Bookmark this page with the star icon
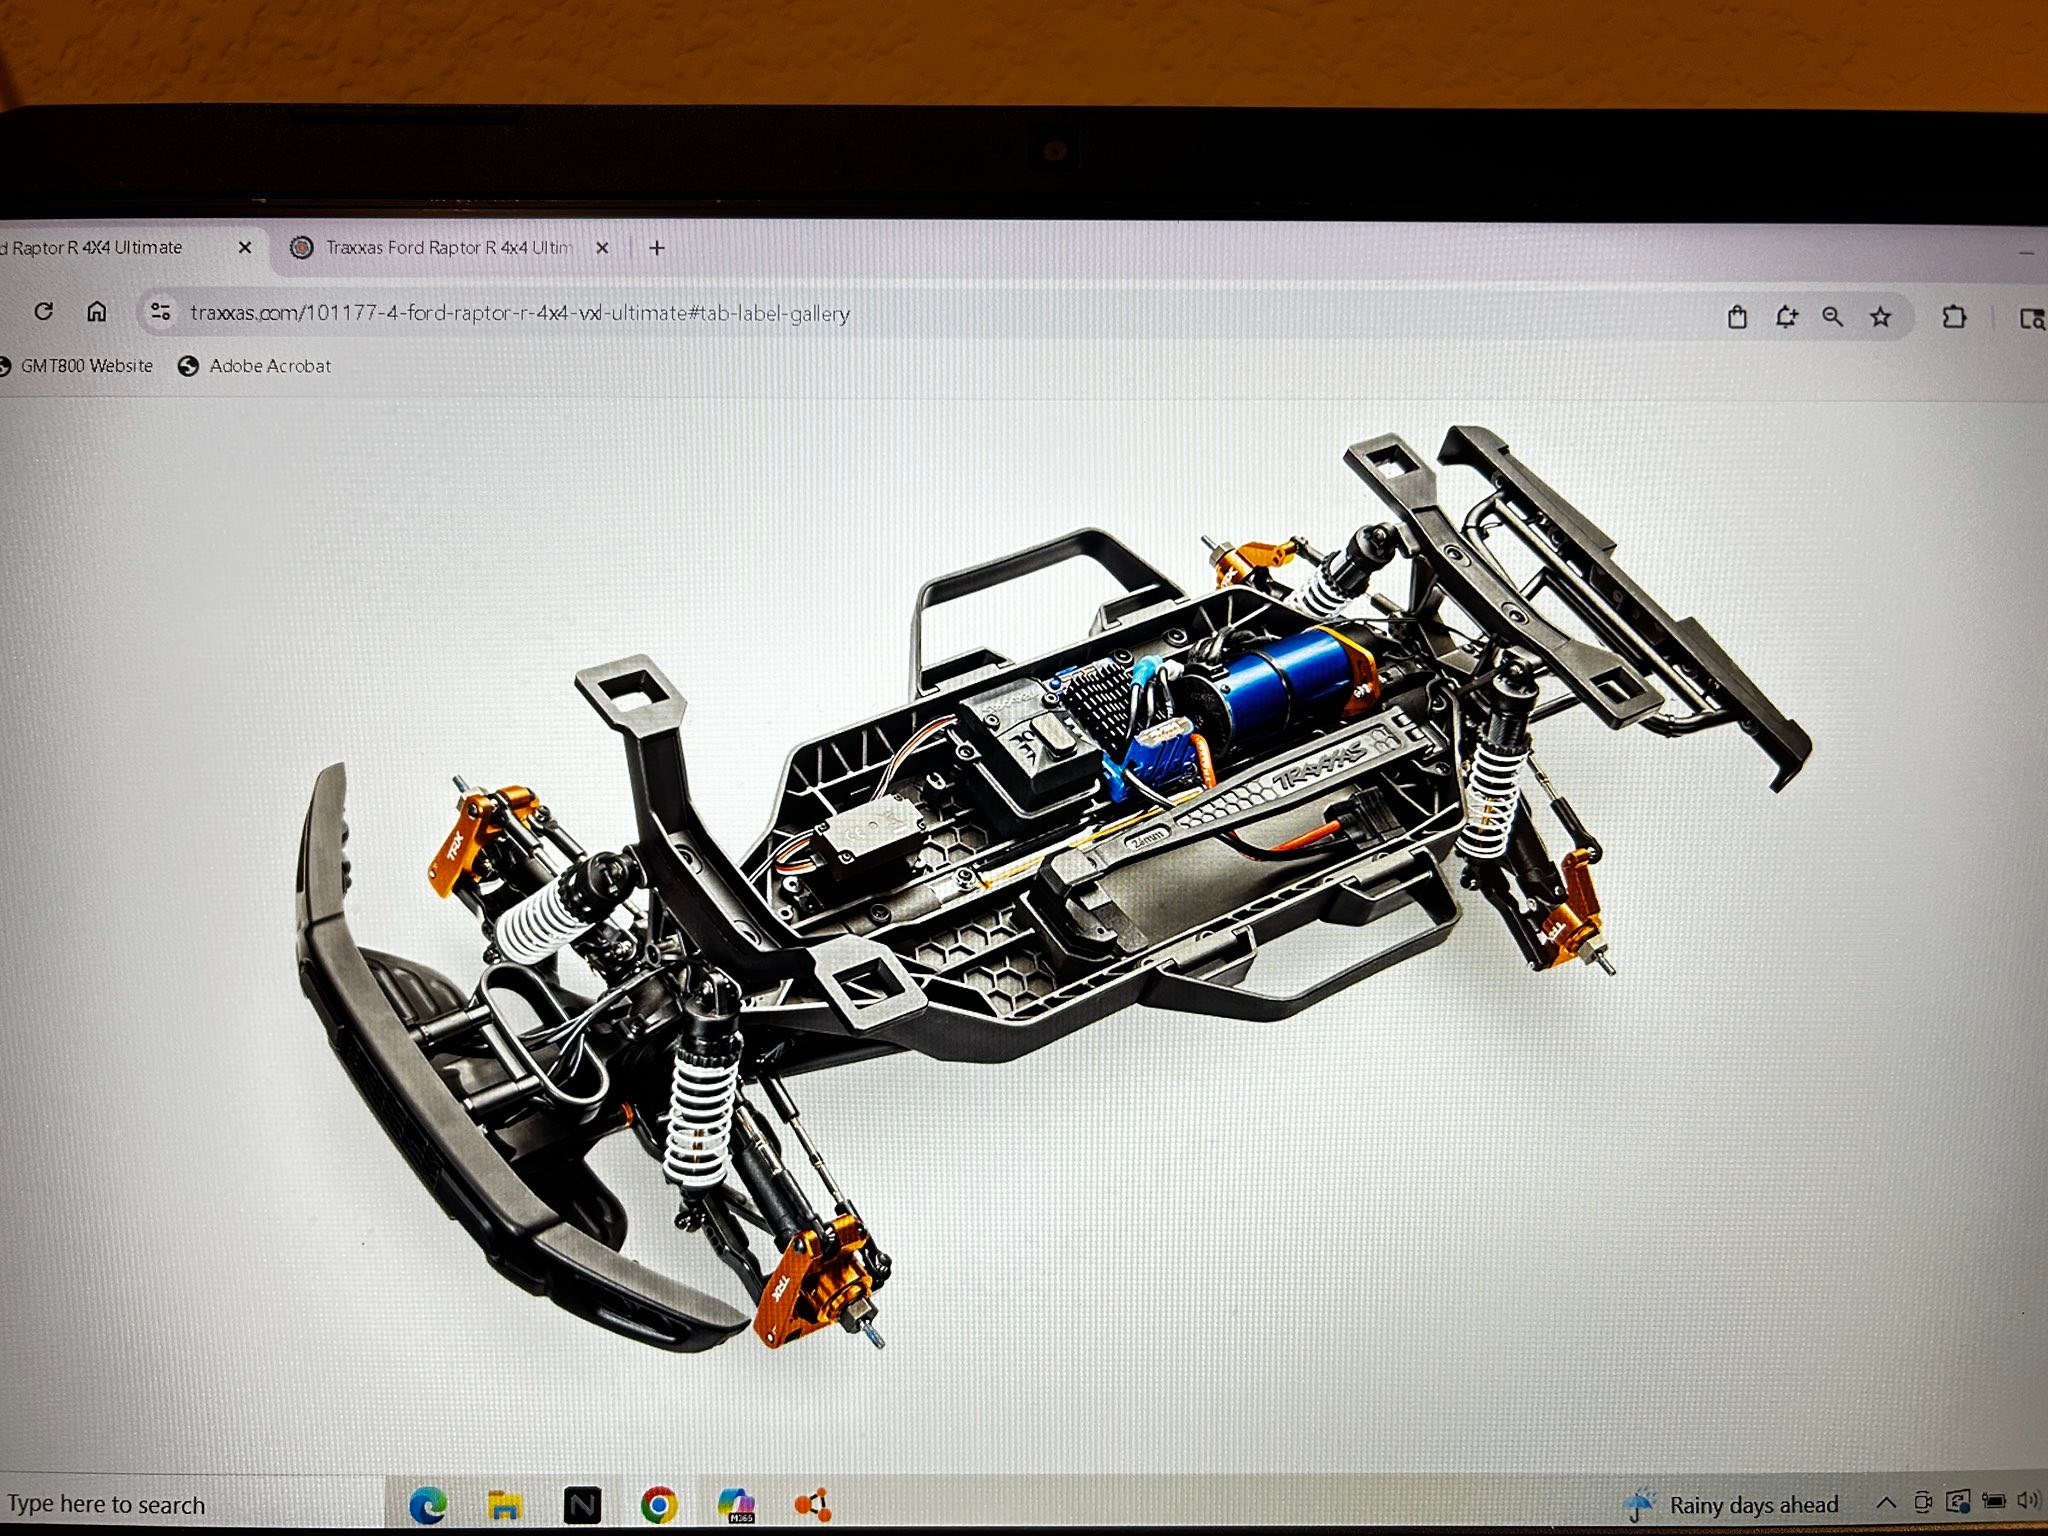2048x1536 pixels. click(x=1880, y=317)
